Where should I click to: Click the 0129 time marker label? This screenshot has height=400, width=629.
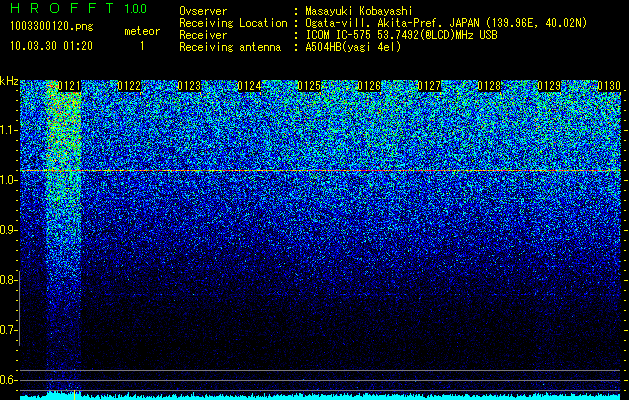point(549,86)
